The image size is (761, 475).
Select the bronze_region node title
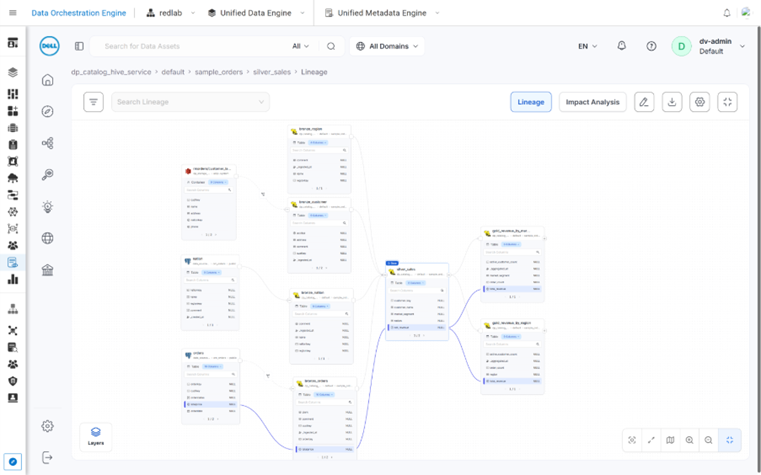pos(310,129)
